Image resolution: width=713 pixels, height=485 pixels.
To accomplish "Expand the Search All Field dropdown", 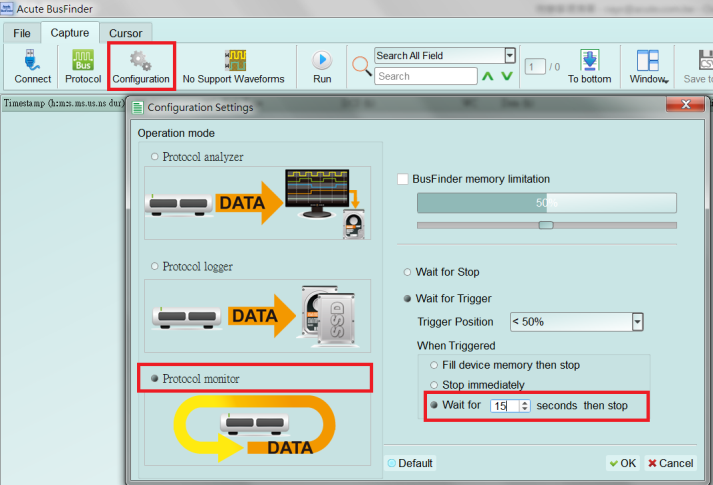I will coord(510,55).
